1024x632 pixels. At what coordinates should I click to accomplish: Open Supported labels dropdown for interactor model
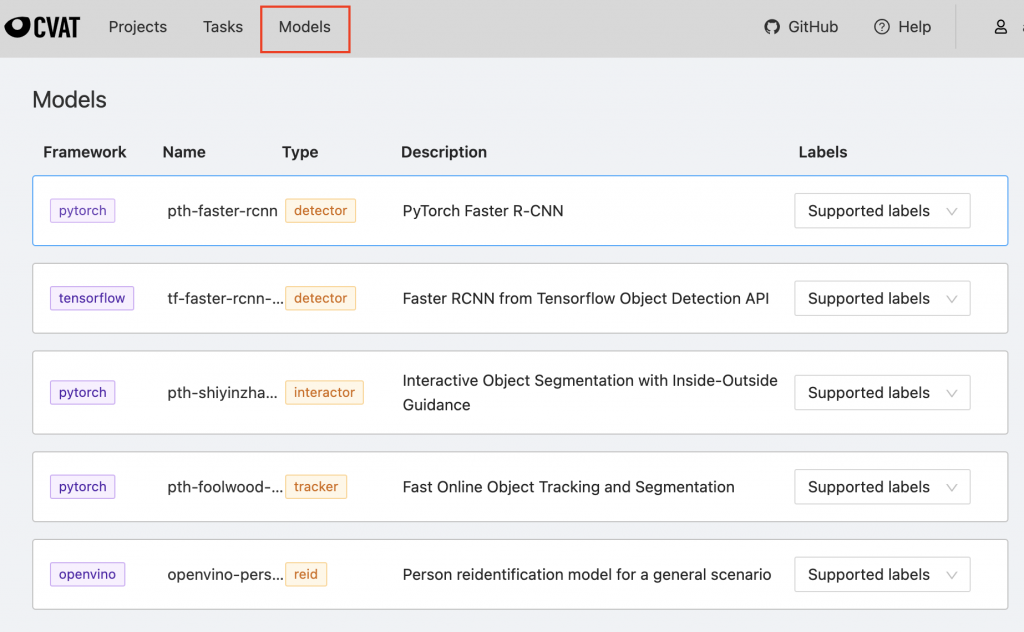(x=881, y=393)
